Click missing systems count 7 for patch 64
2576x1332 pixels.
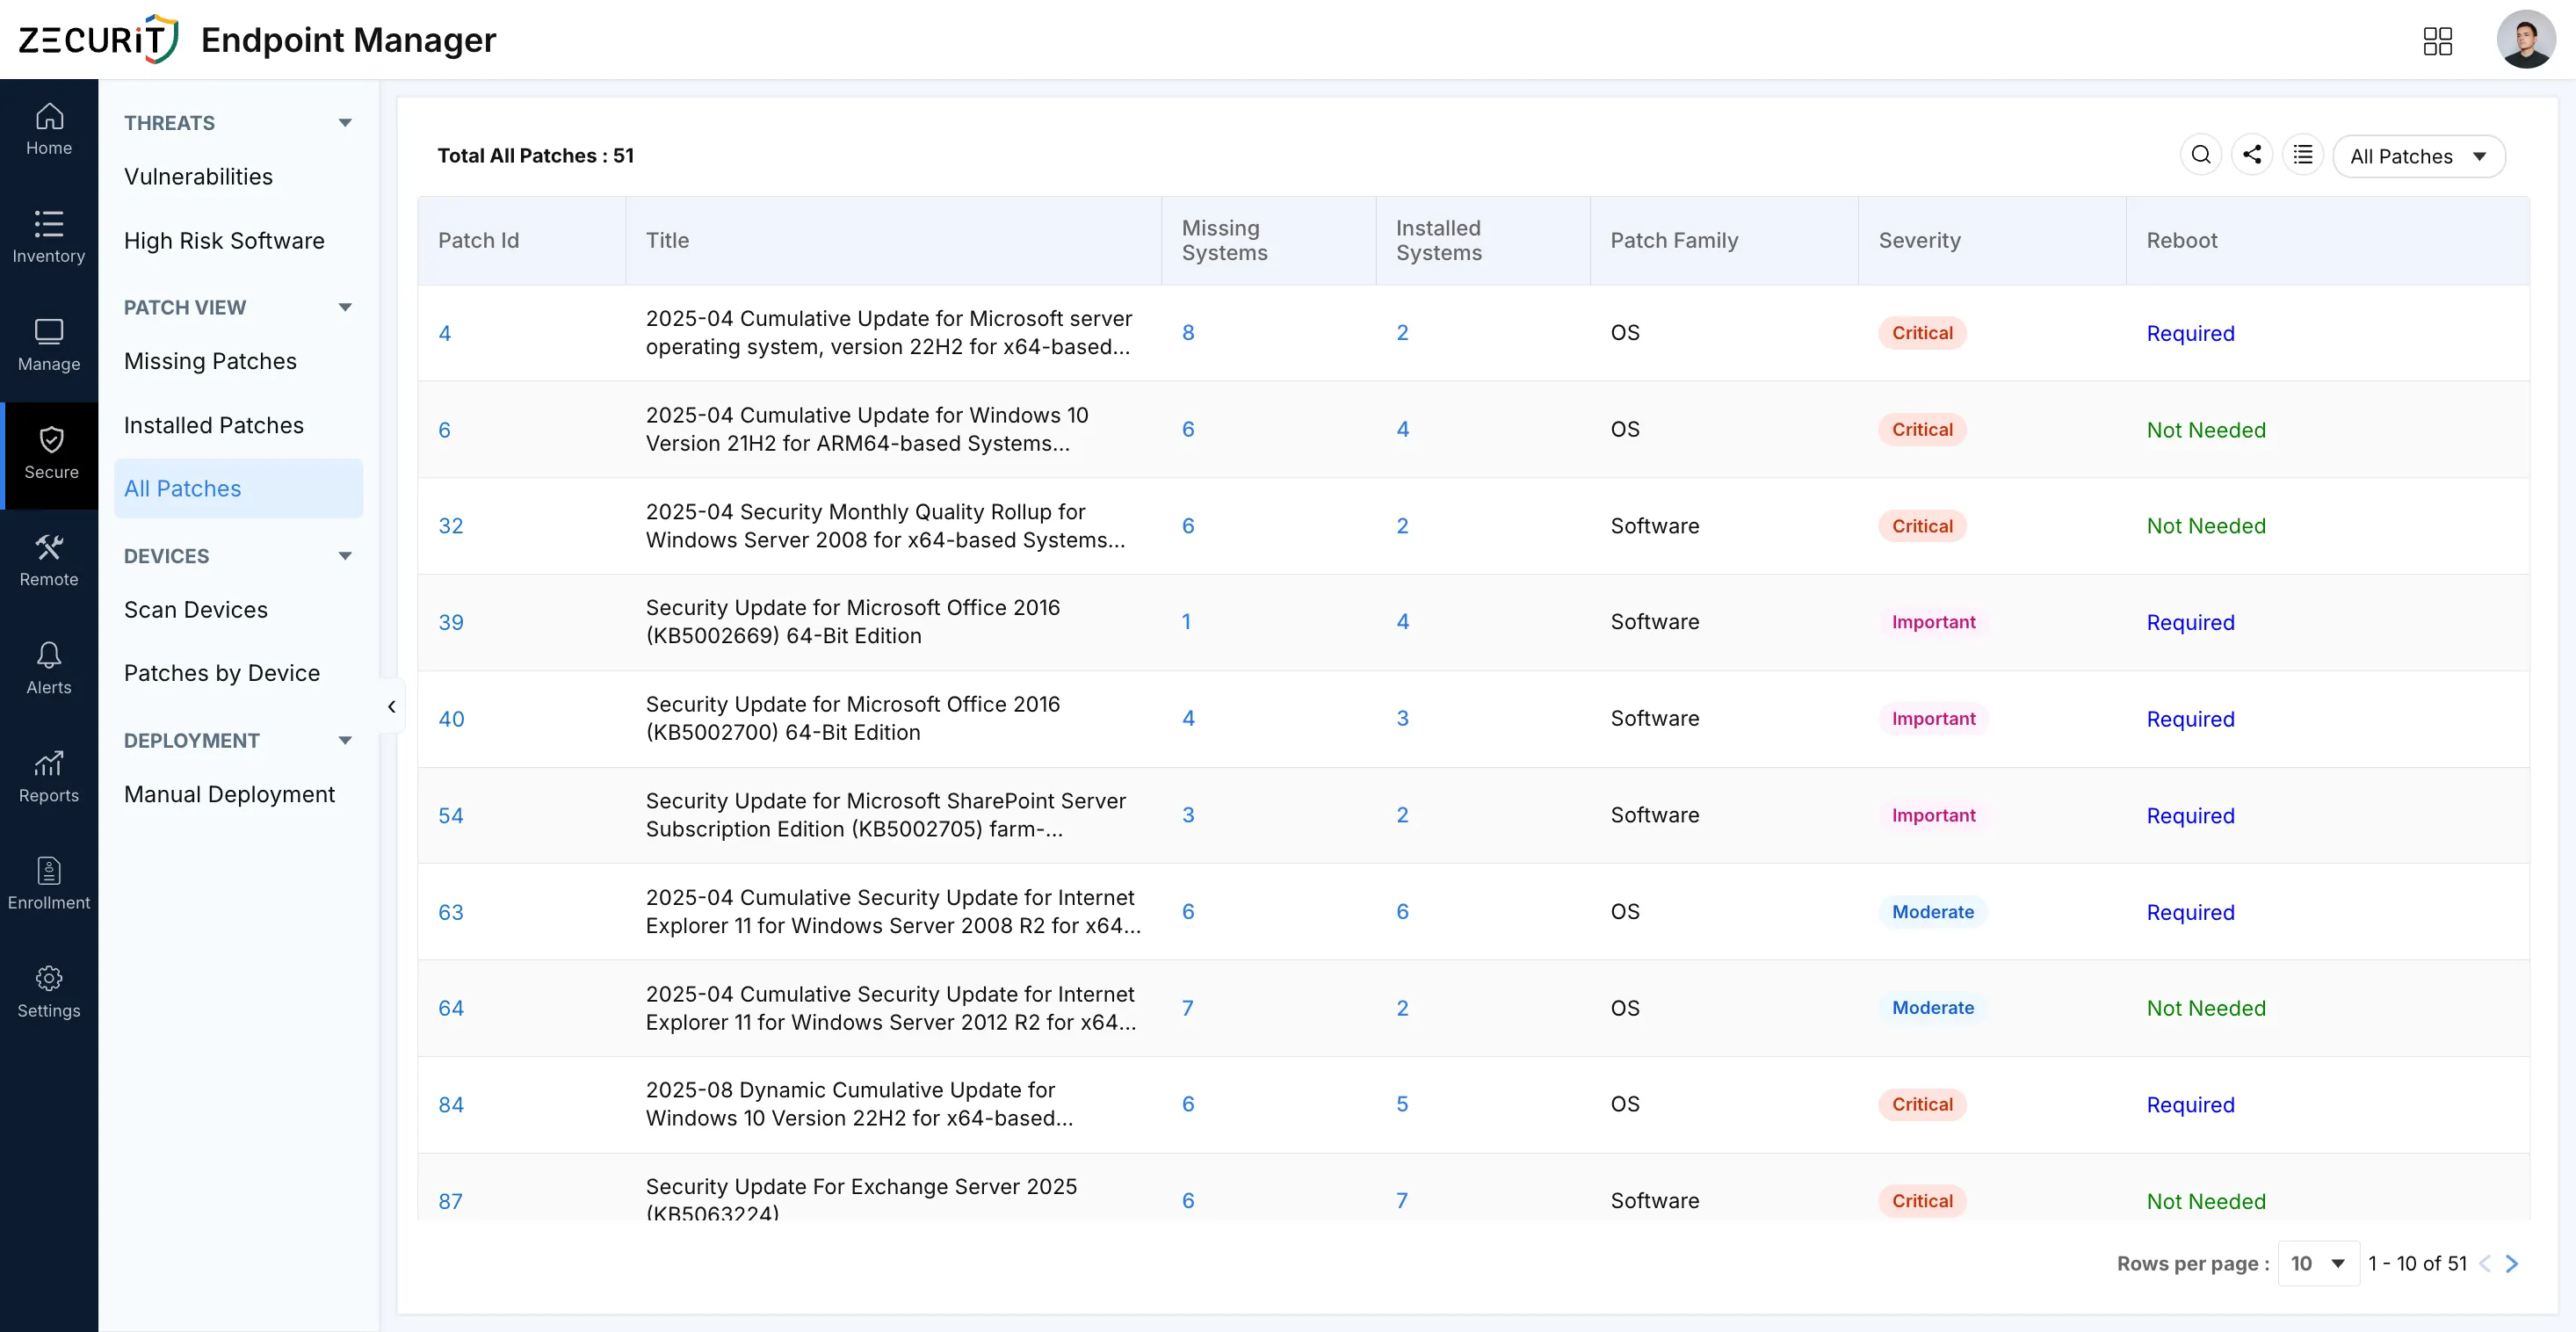click(1187, 1008)
